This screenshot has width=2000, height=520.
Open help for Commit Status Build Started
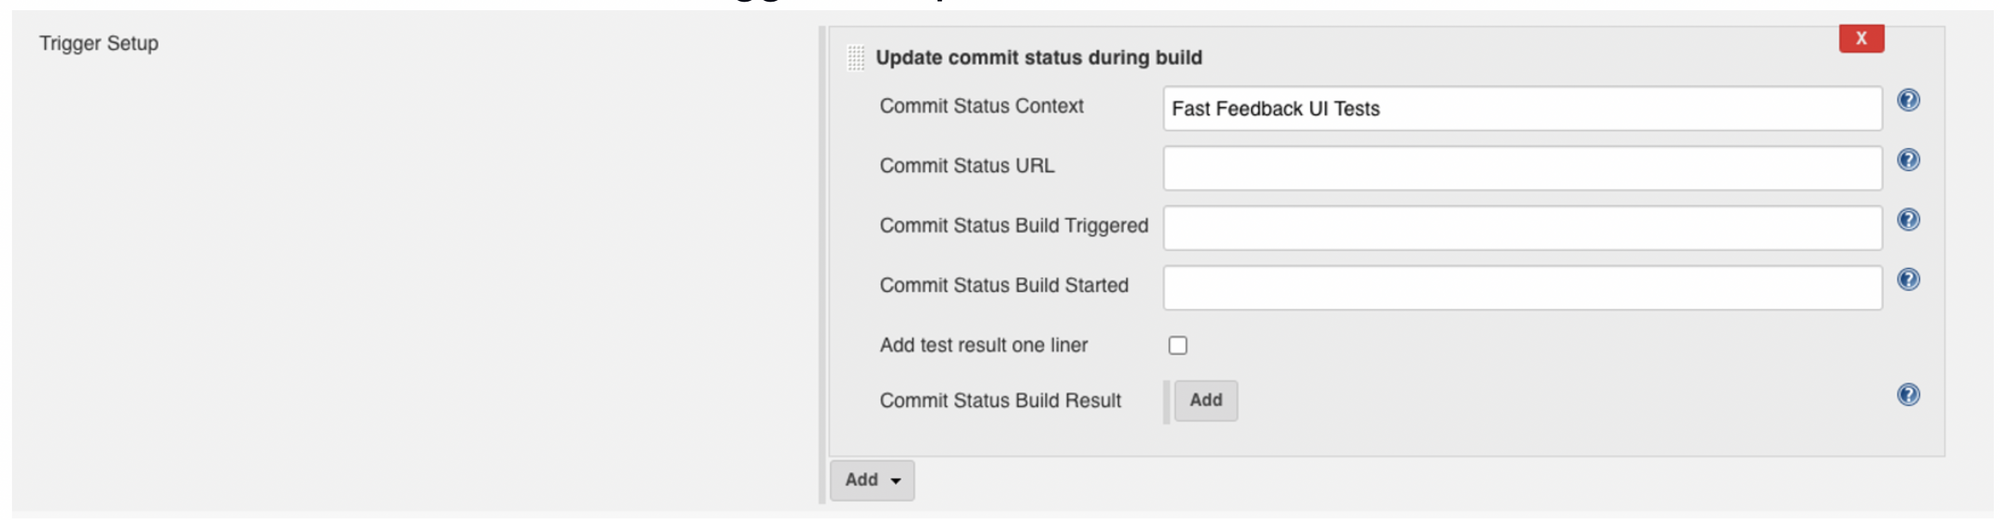(x=1908, y=280)
